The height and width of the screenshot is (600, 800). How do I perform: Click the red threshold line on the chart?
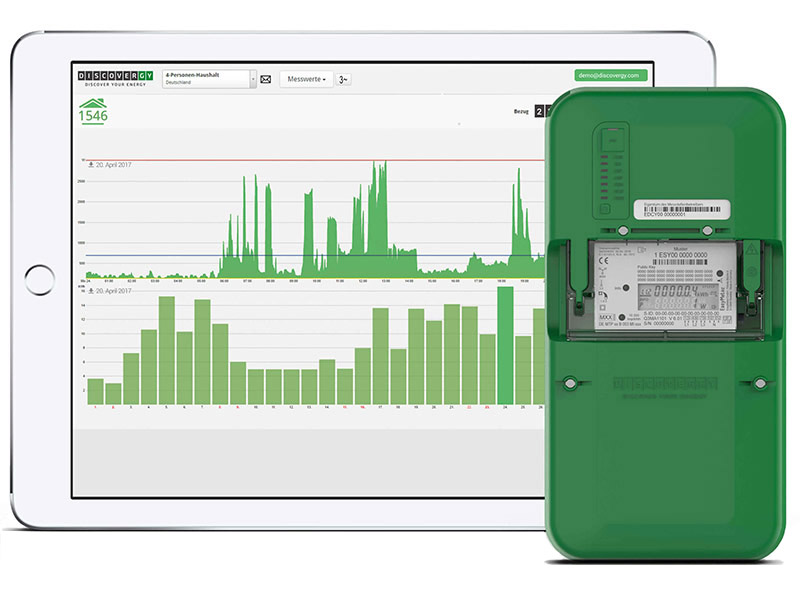tap(300, 161)
